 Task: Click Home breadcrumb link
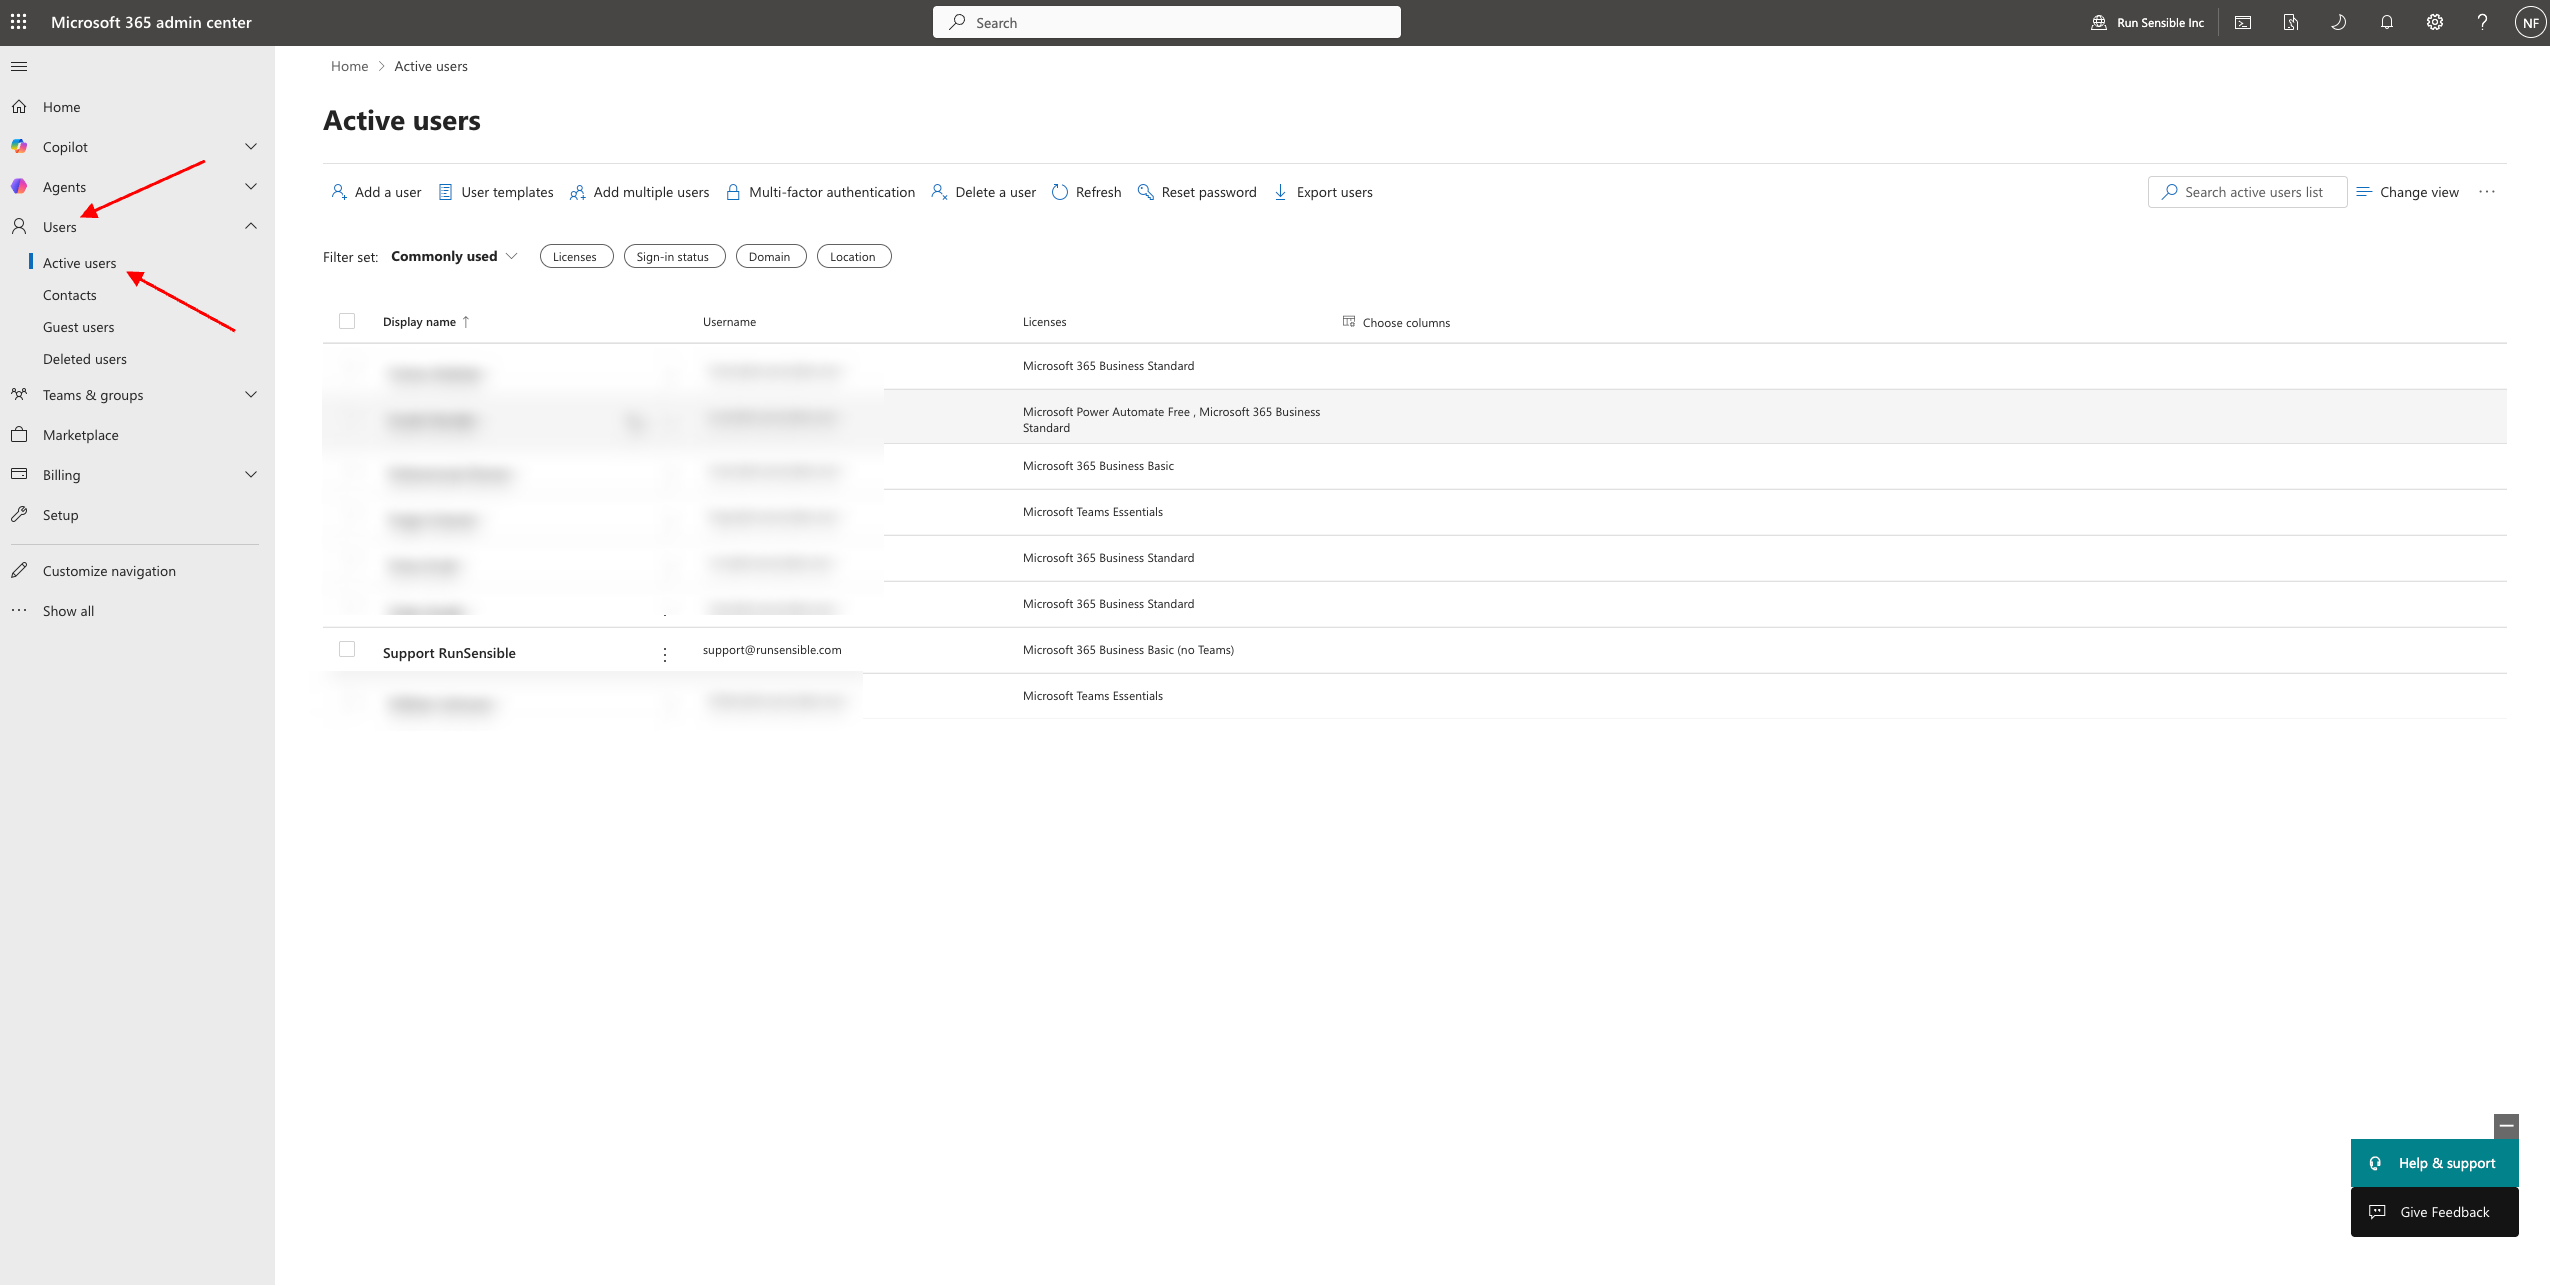click(x=349, y=66)
